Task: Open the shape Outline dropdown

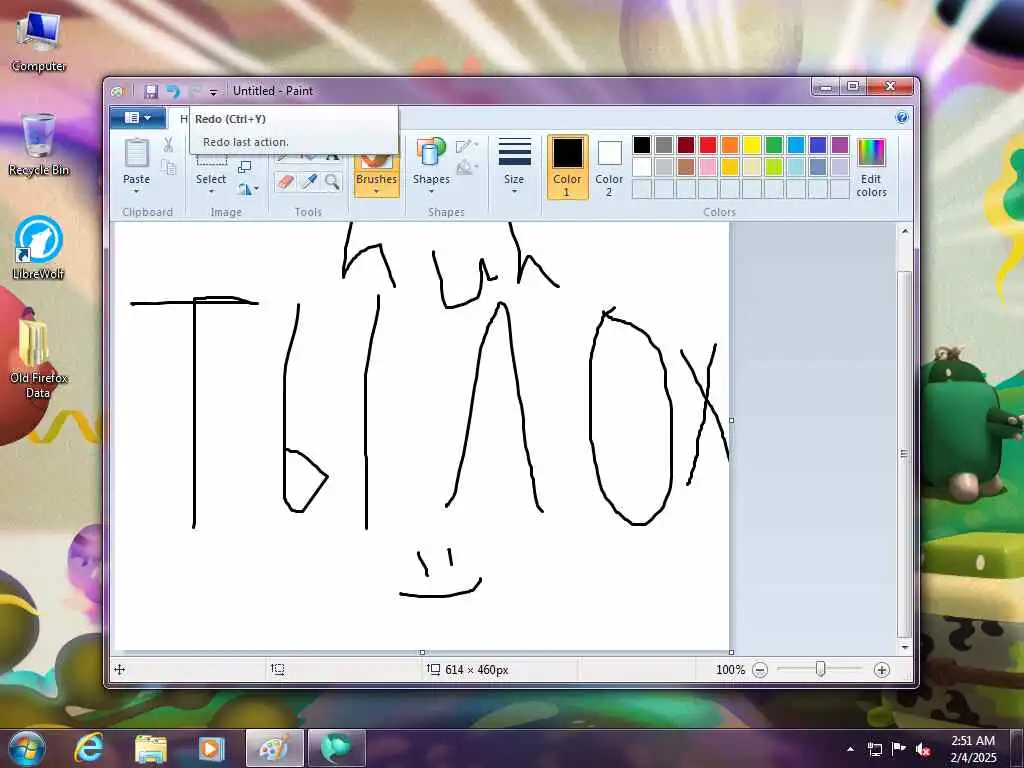Action: point(468,146)
